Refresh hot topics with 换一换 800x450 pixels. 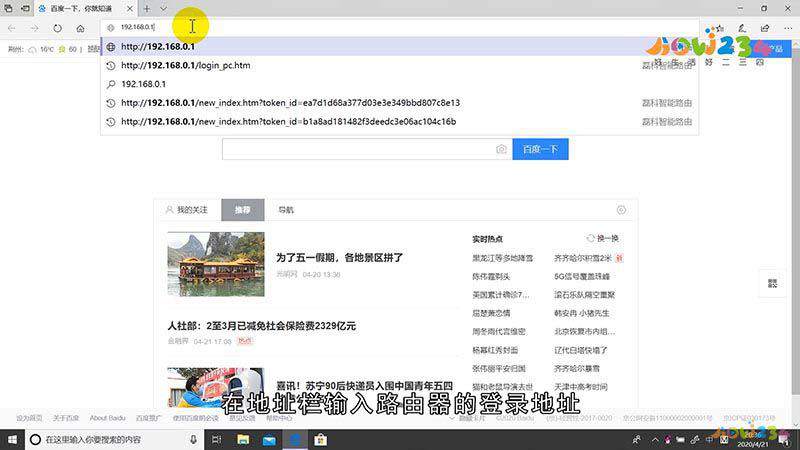coord(603,238)
